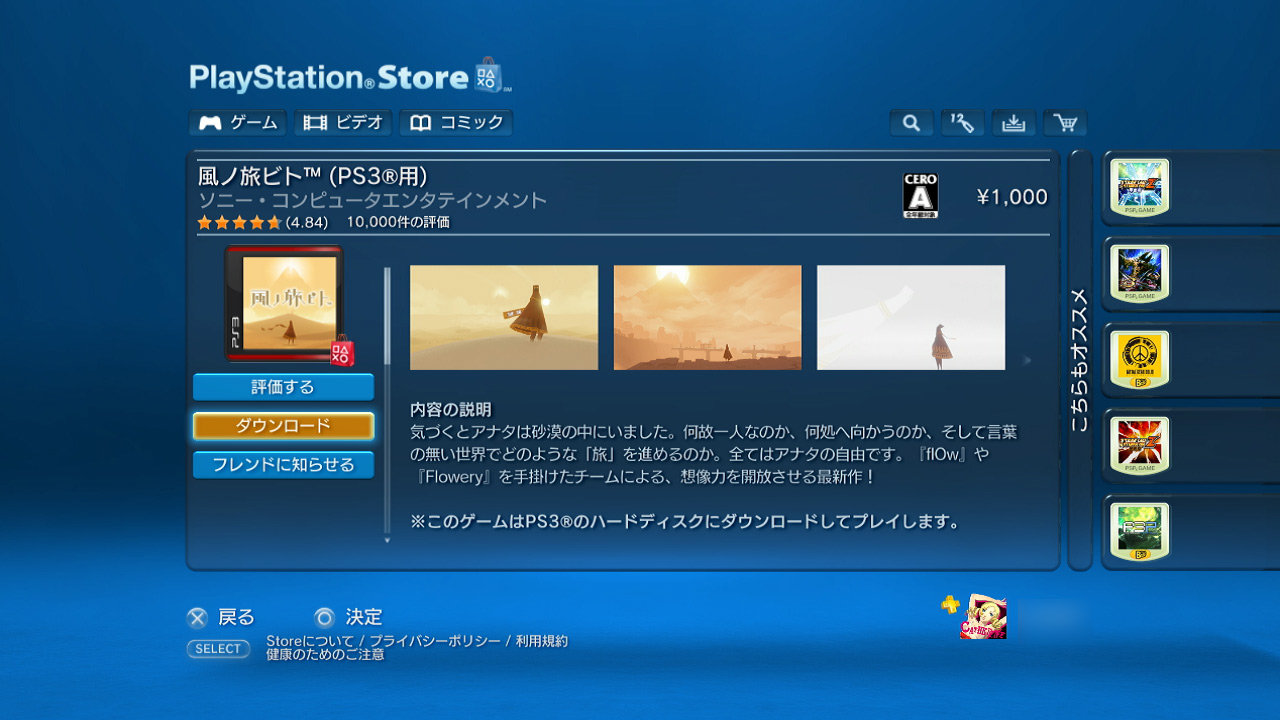This screenshot has width=1280, height=720.
Task: Open the green R3P recommended game
Action: pos(1139,532)
